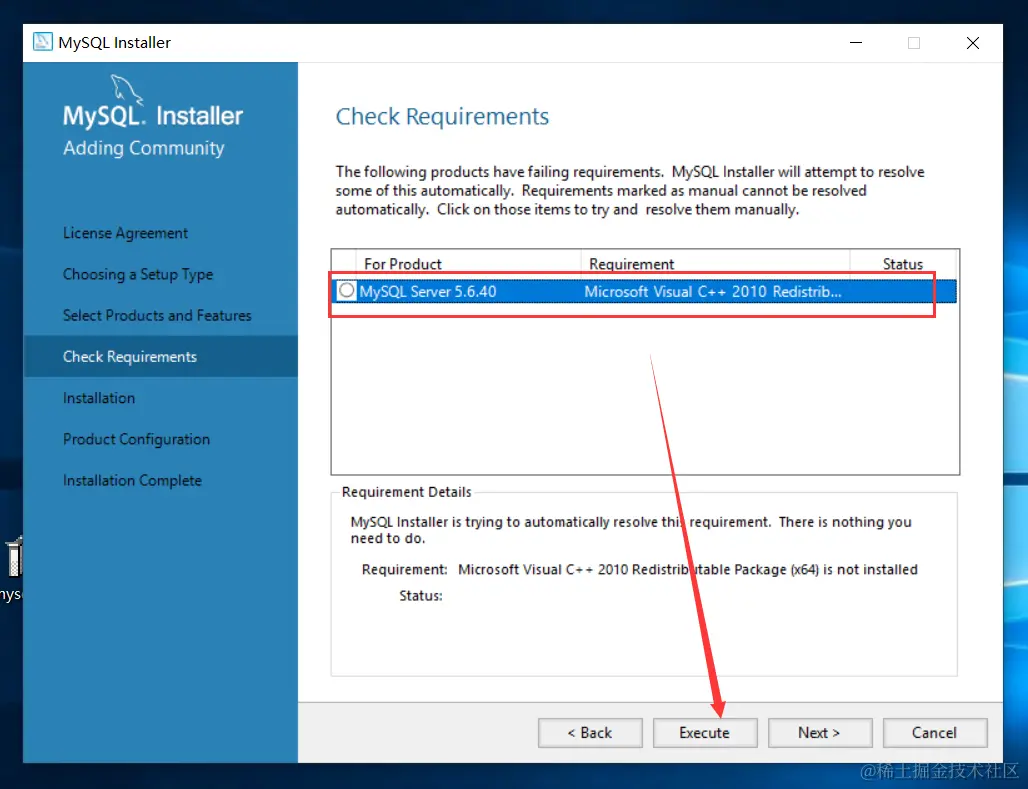Screen dimensions: 1028x789
Task: Click the For Product column header
Action: [403, 264]
